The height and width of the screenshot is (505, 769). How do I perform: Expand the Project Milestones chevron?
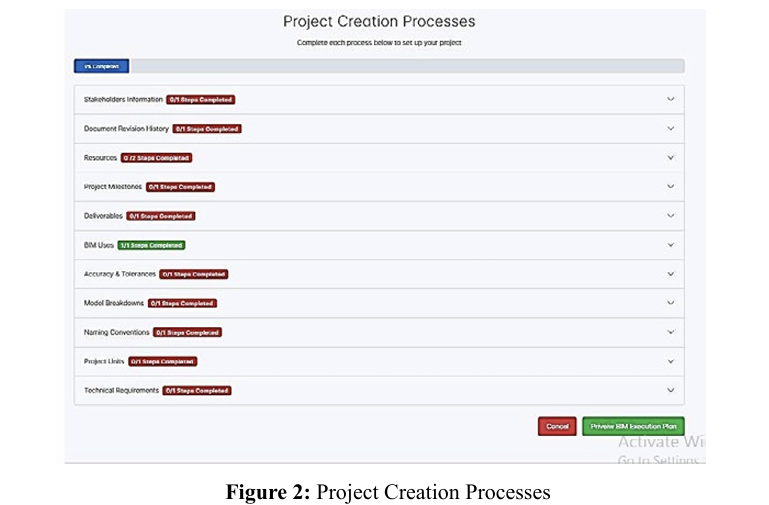pyautogui.click(x=670, y=187)
